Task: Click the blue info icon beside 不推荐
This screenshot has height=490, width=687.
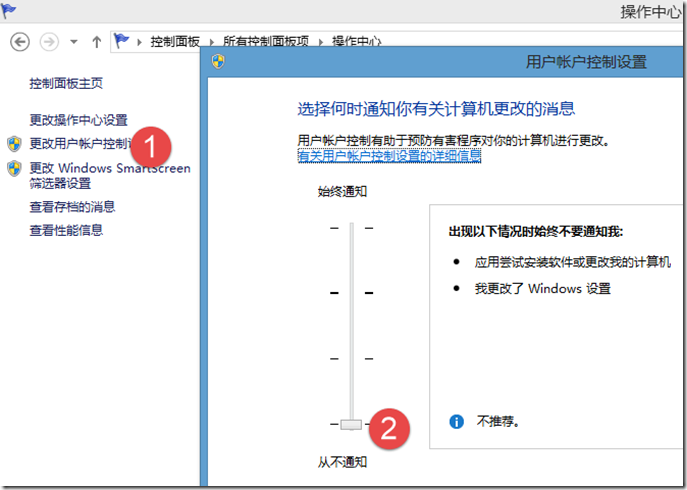Action: 457,422
